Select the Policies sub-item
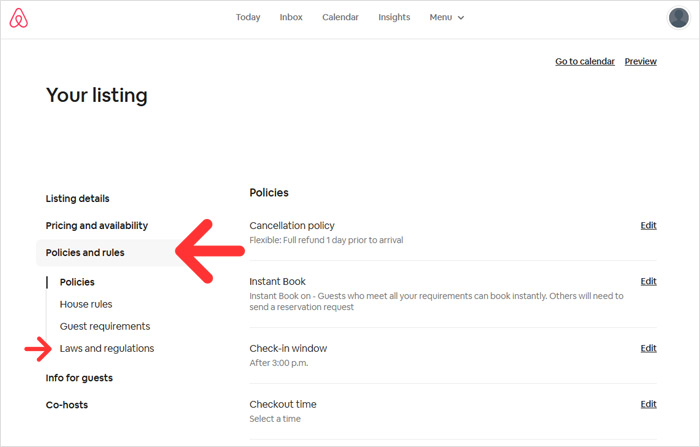700x447 pixels. point(77,282)
